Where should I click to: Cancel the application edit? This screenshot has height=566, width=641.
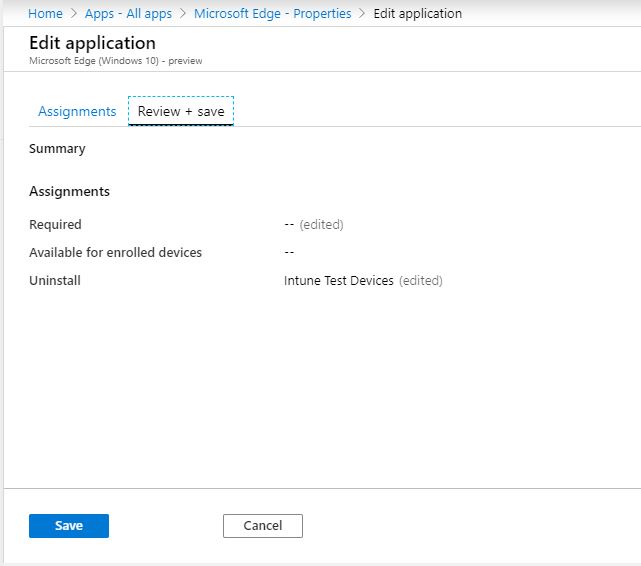pos(262,526)
